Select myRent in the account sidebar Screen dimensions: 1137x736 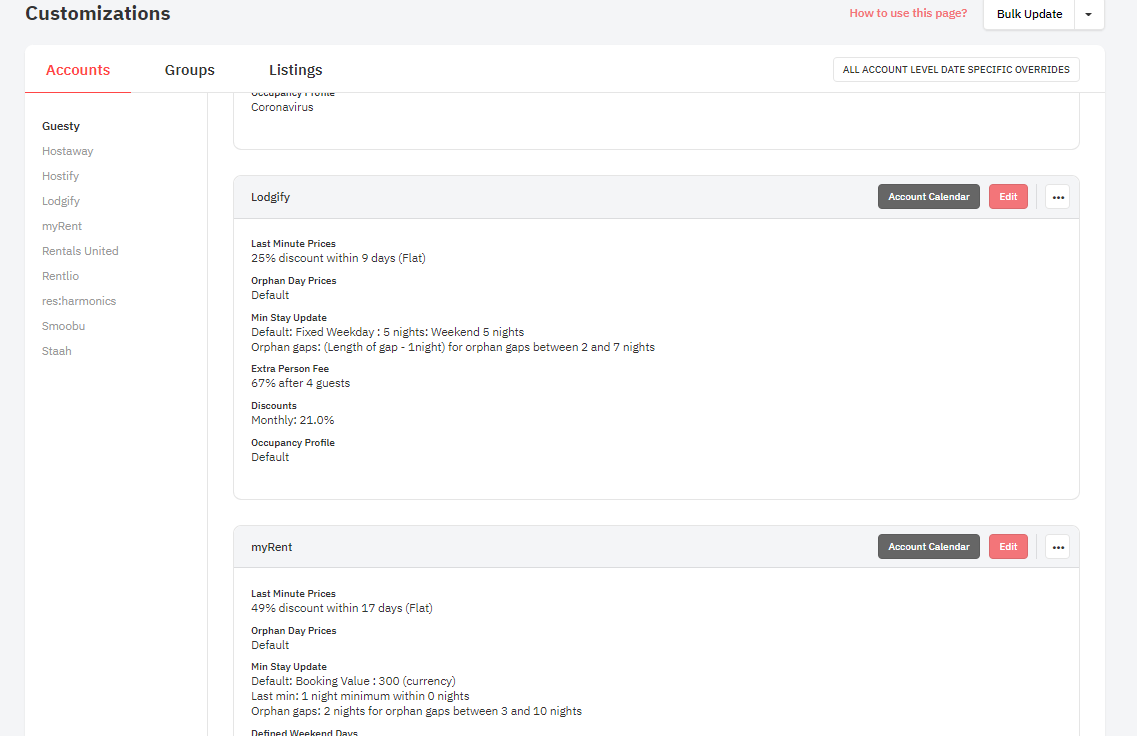62,226
